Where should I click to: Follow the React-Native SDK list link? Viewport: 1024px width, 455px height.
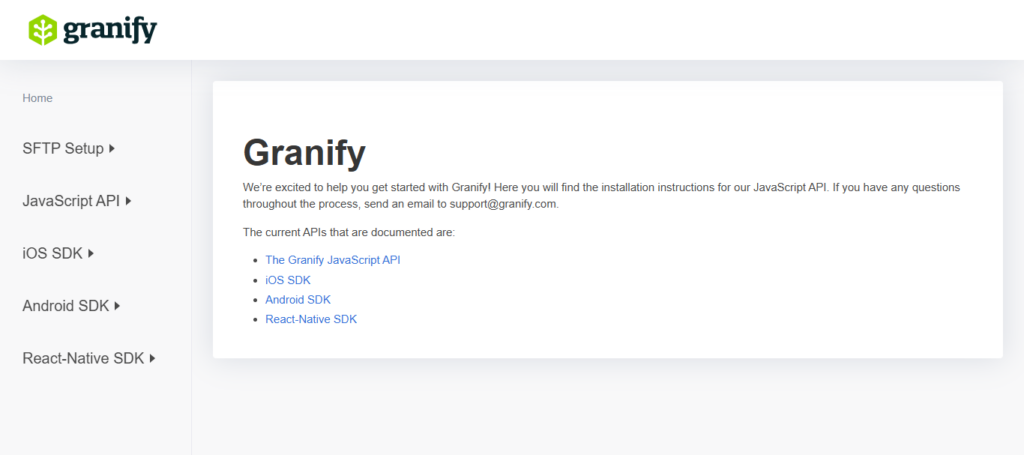311,320
